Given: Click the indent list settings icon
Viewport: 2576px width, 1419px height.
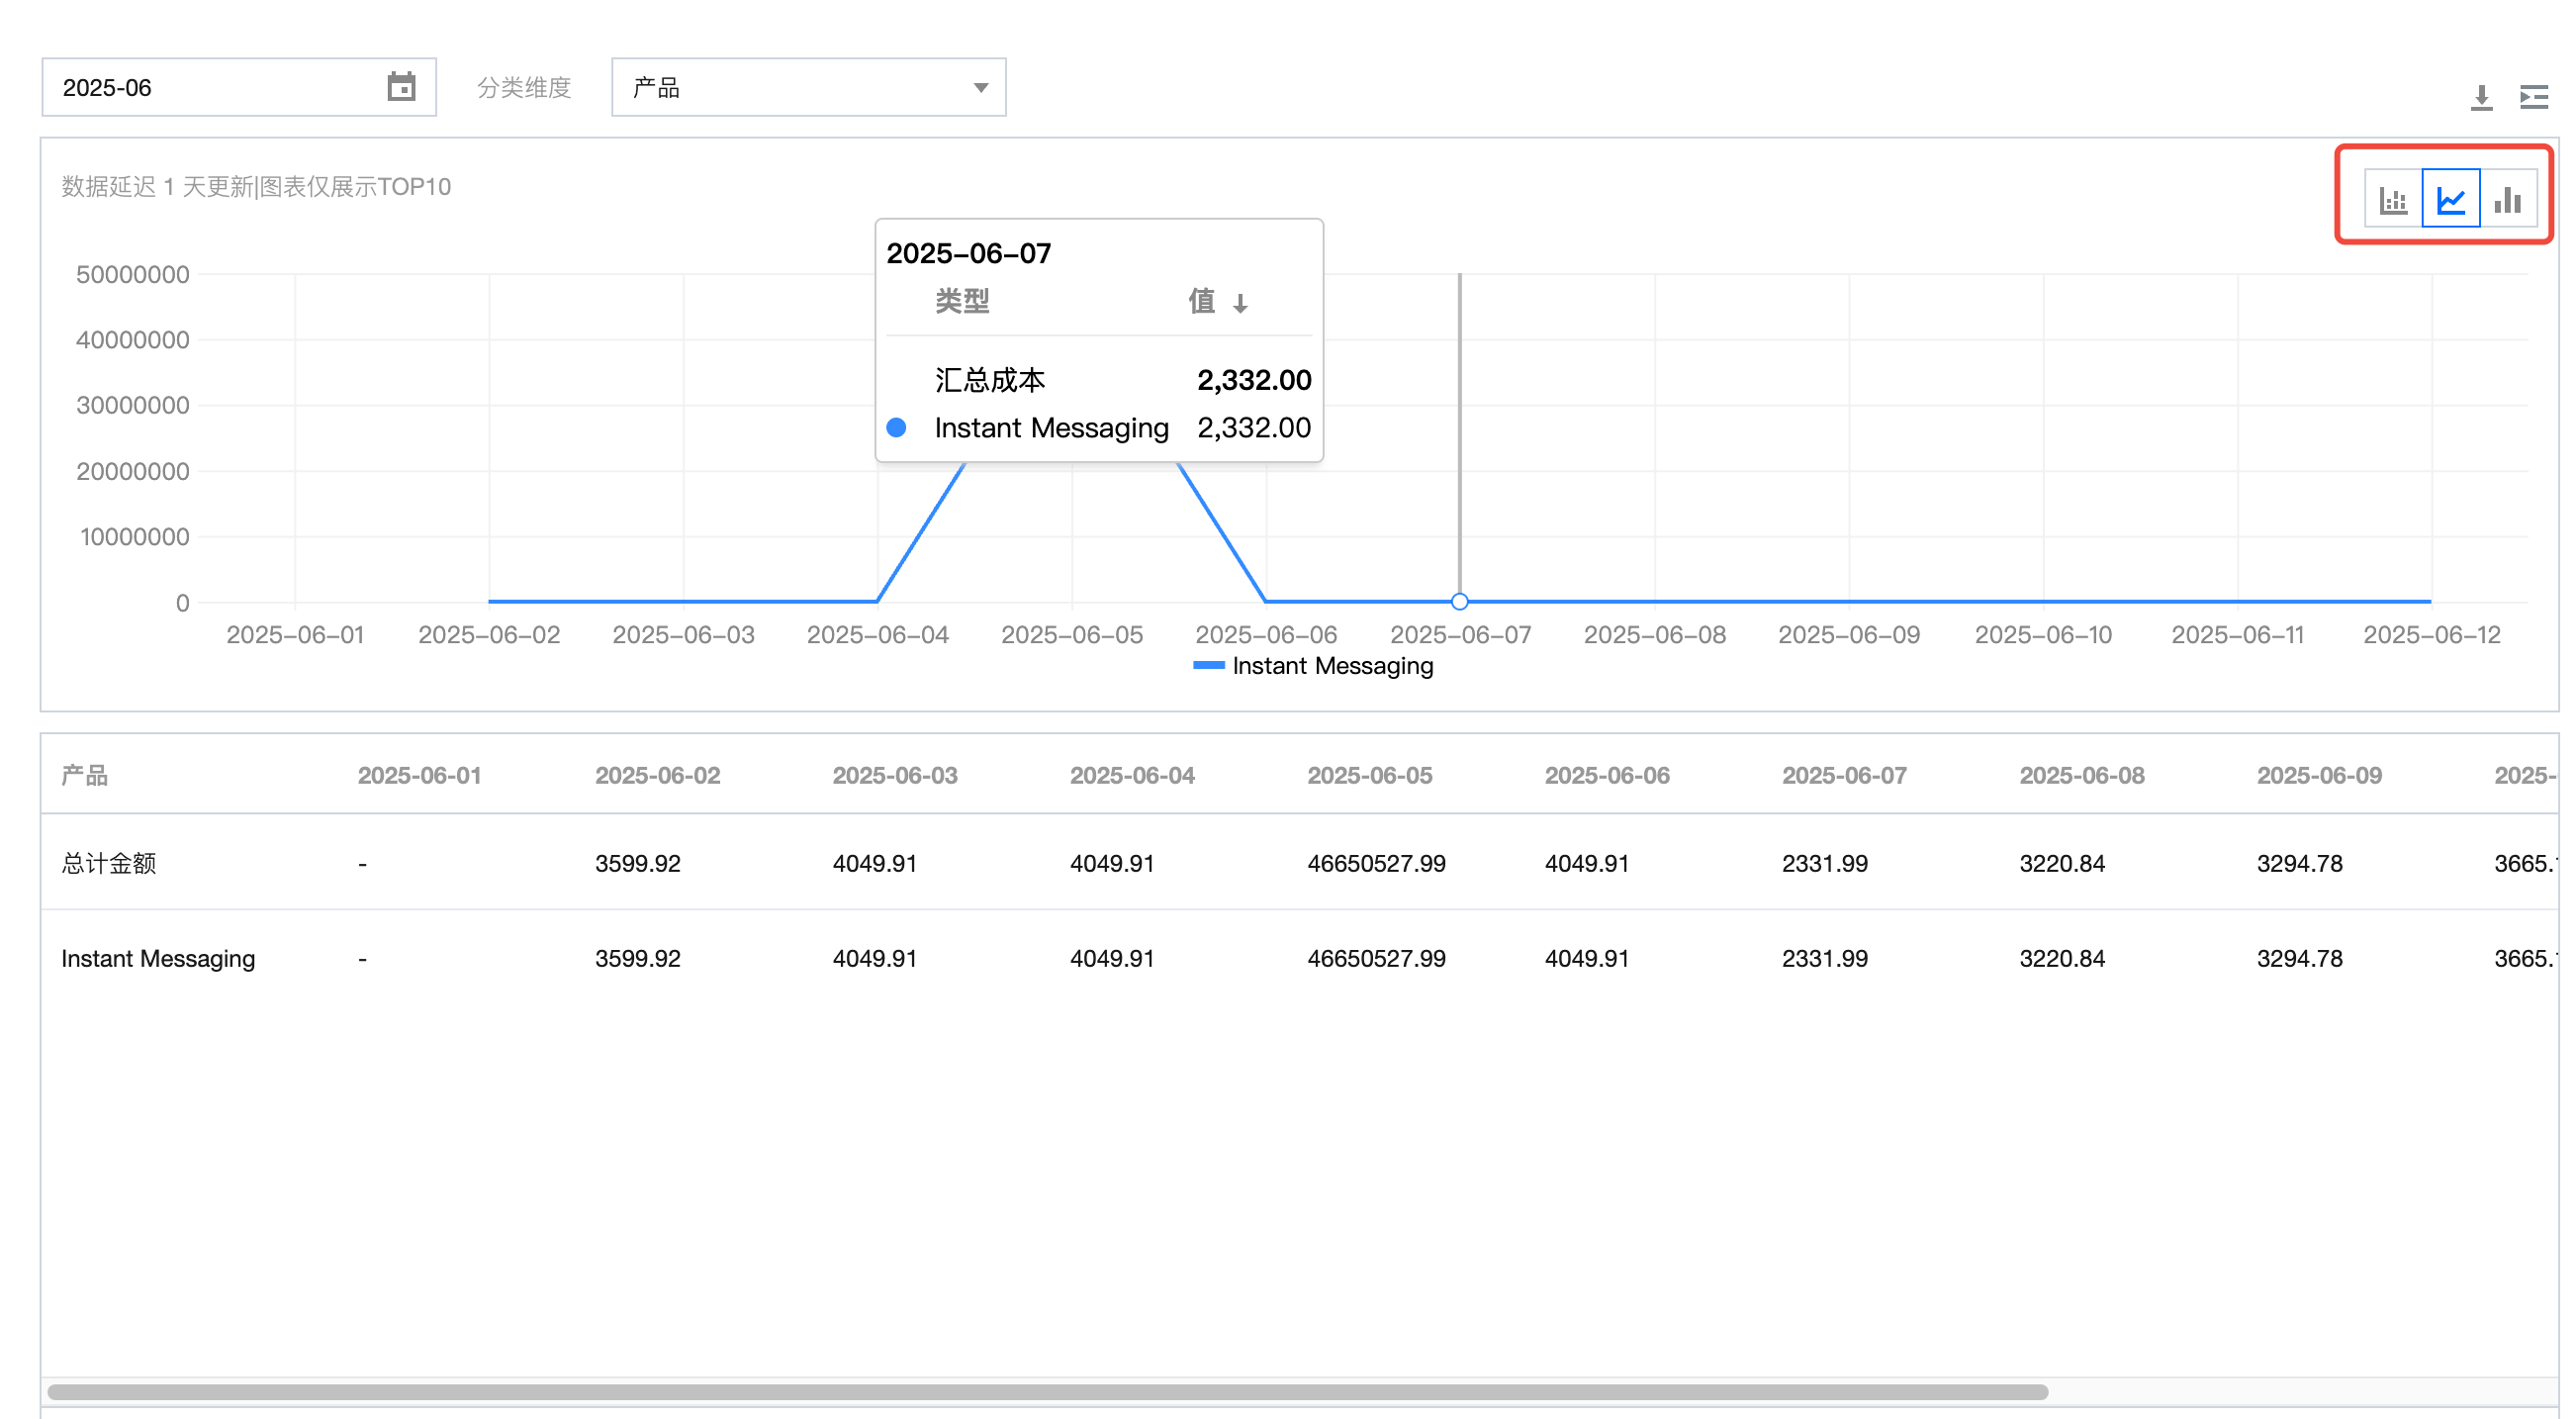Looking at the screenshot, I should coord(2533,97).
